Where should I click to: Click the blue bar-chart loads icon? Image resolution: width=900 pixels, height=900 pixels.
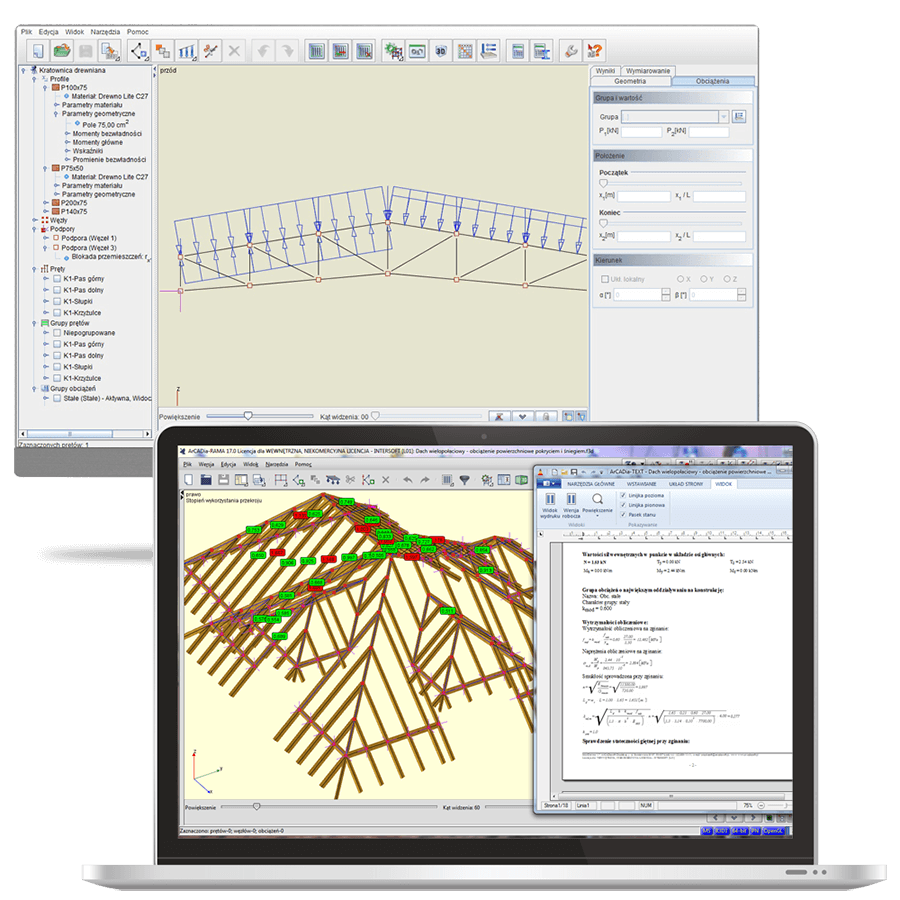(x=187, y=51)
